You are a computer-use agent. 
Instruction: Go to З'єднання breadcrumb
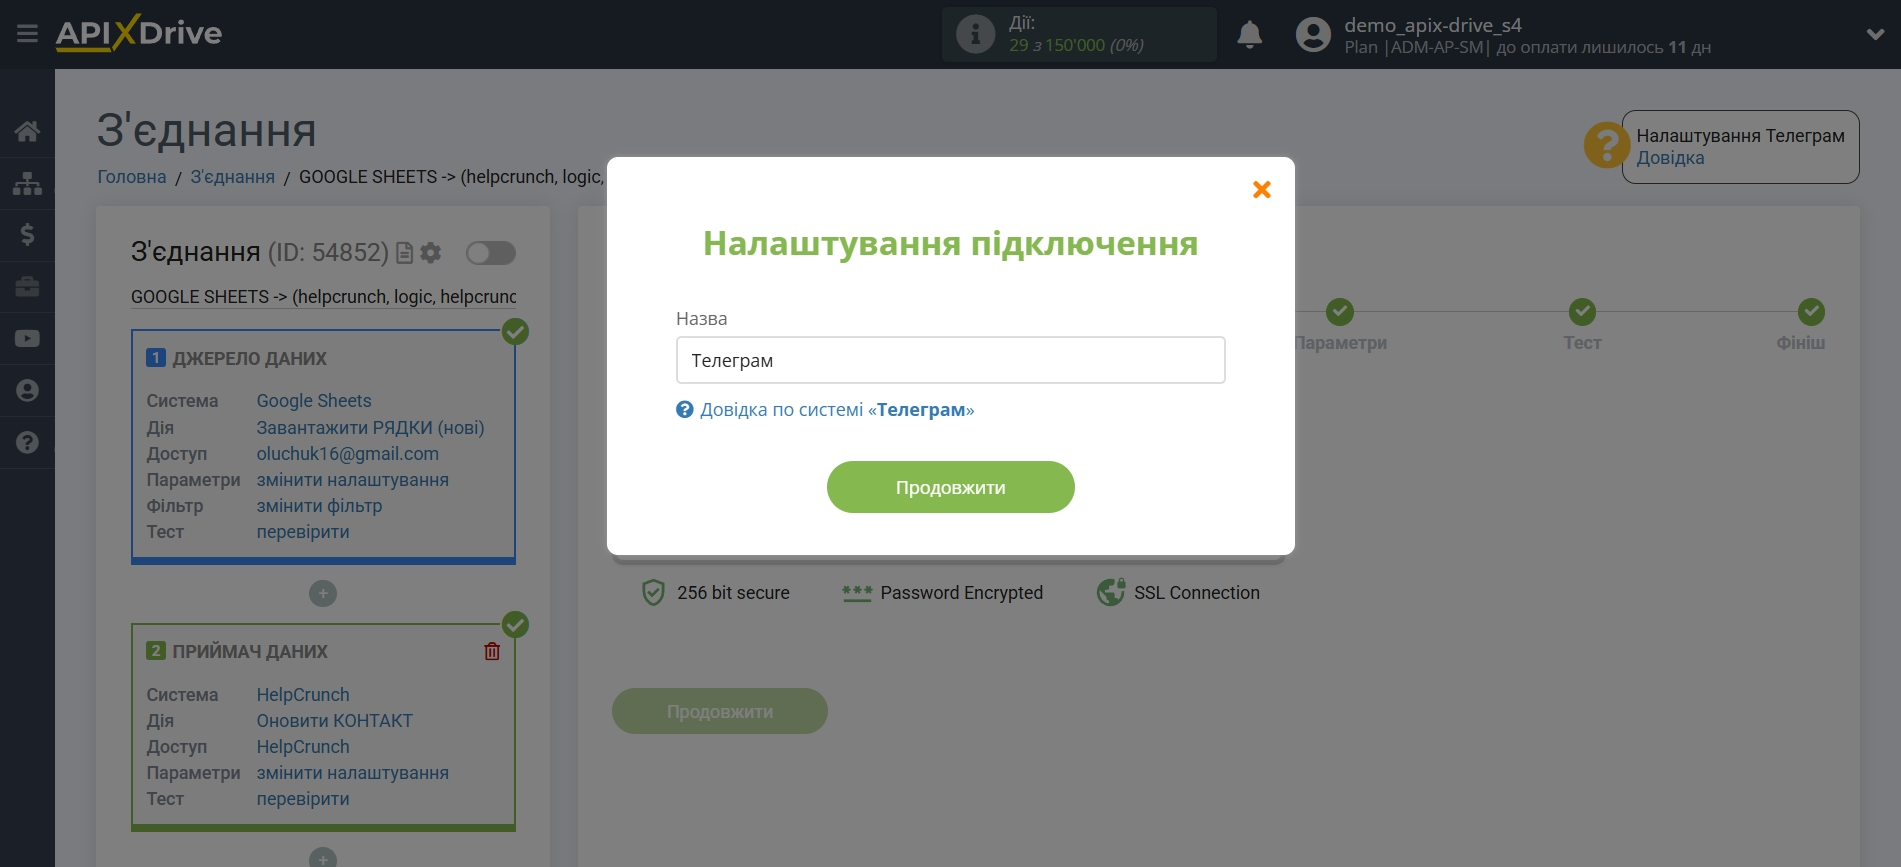click(233, 177)
